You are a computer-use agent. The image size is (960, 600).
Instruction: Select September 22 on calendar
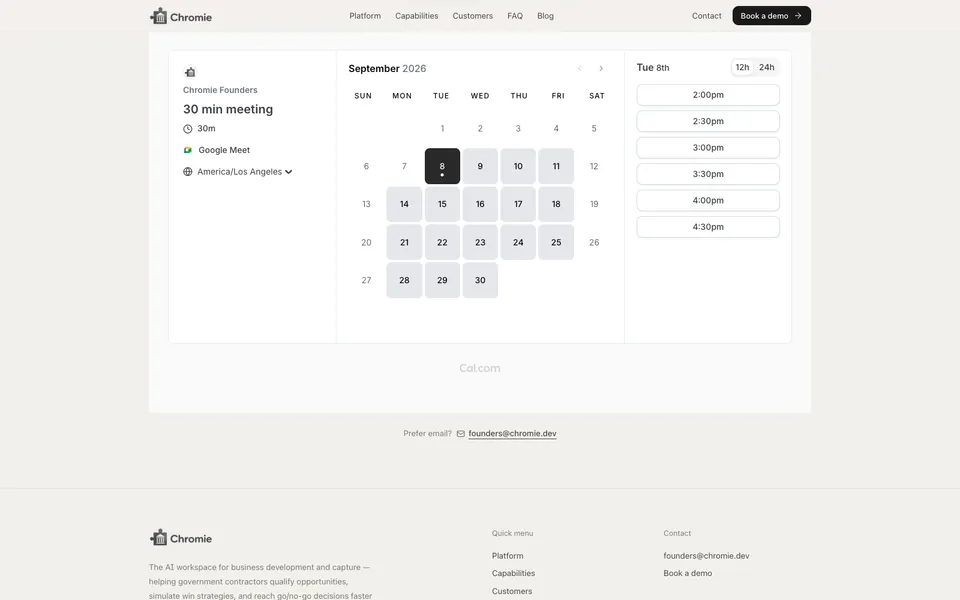click(x=442, y=242)
